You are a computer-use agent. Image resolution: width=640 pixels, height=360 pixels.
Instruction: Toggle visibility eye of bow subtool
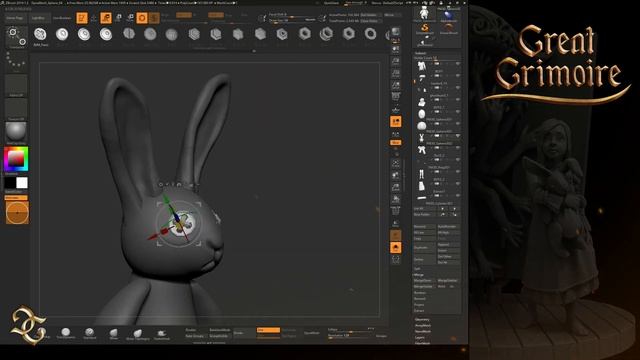[x=458, y=148]
